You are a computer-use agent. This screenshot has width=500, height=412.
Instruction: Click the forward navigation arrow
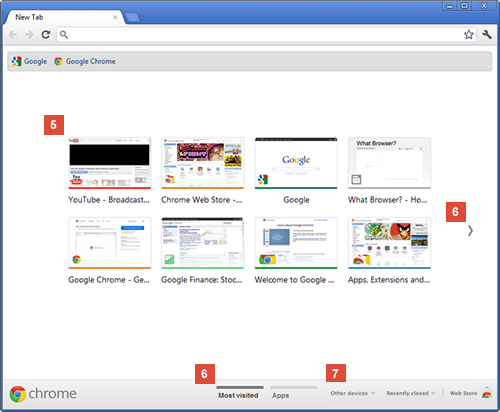click(x=29, y=35)
